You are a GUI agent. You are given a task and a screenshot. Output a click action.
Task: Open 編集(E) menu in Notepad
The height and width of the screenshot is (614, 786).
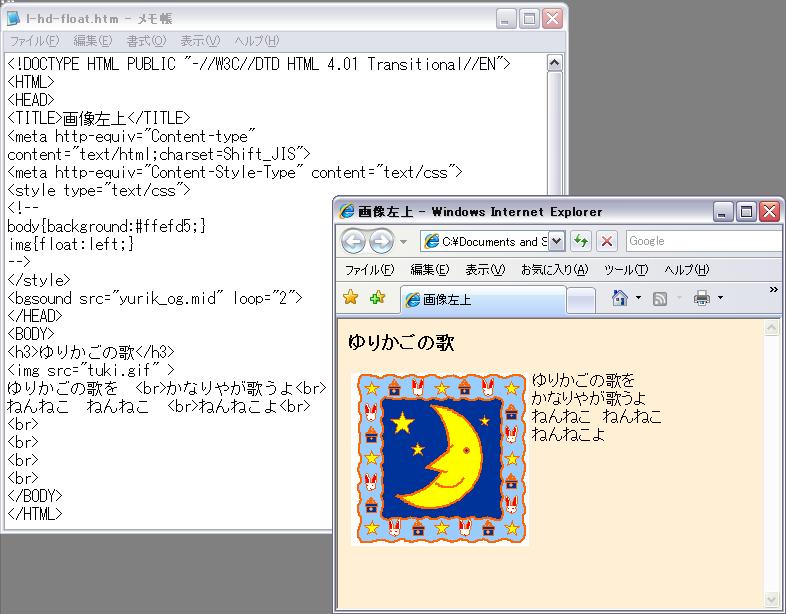pos(93,41)
